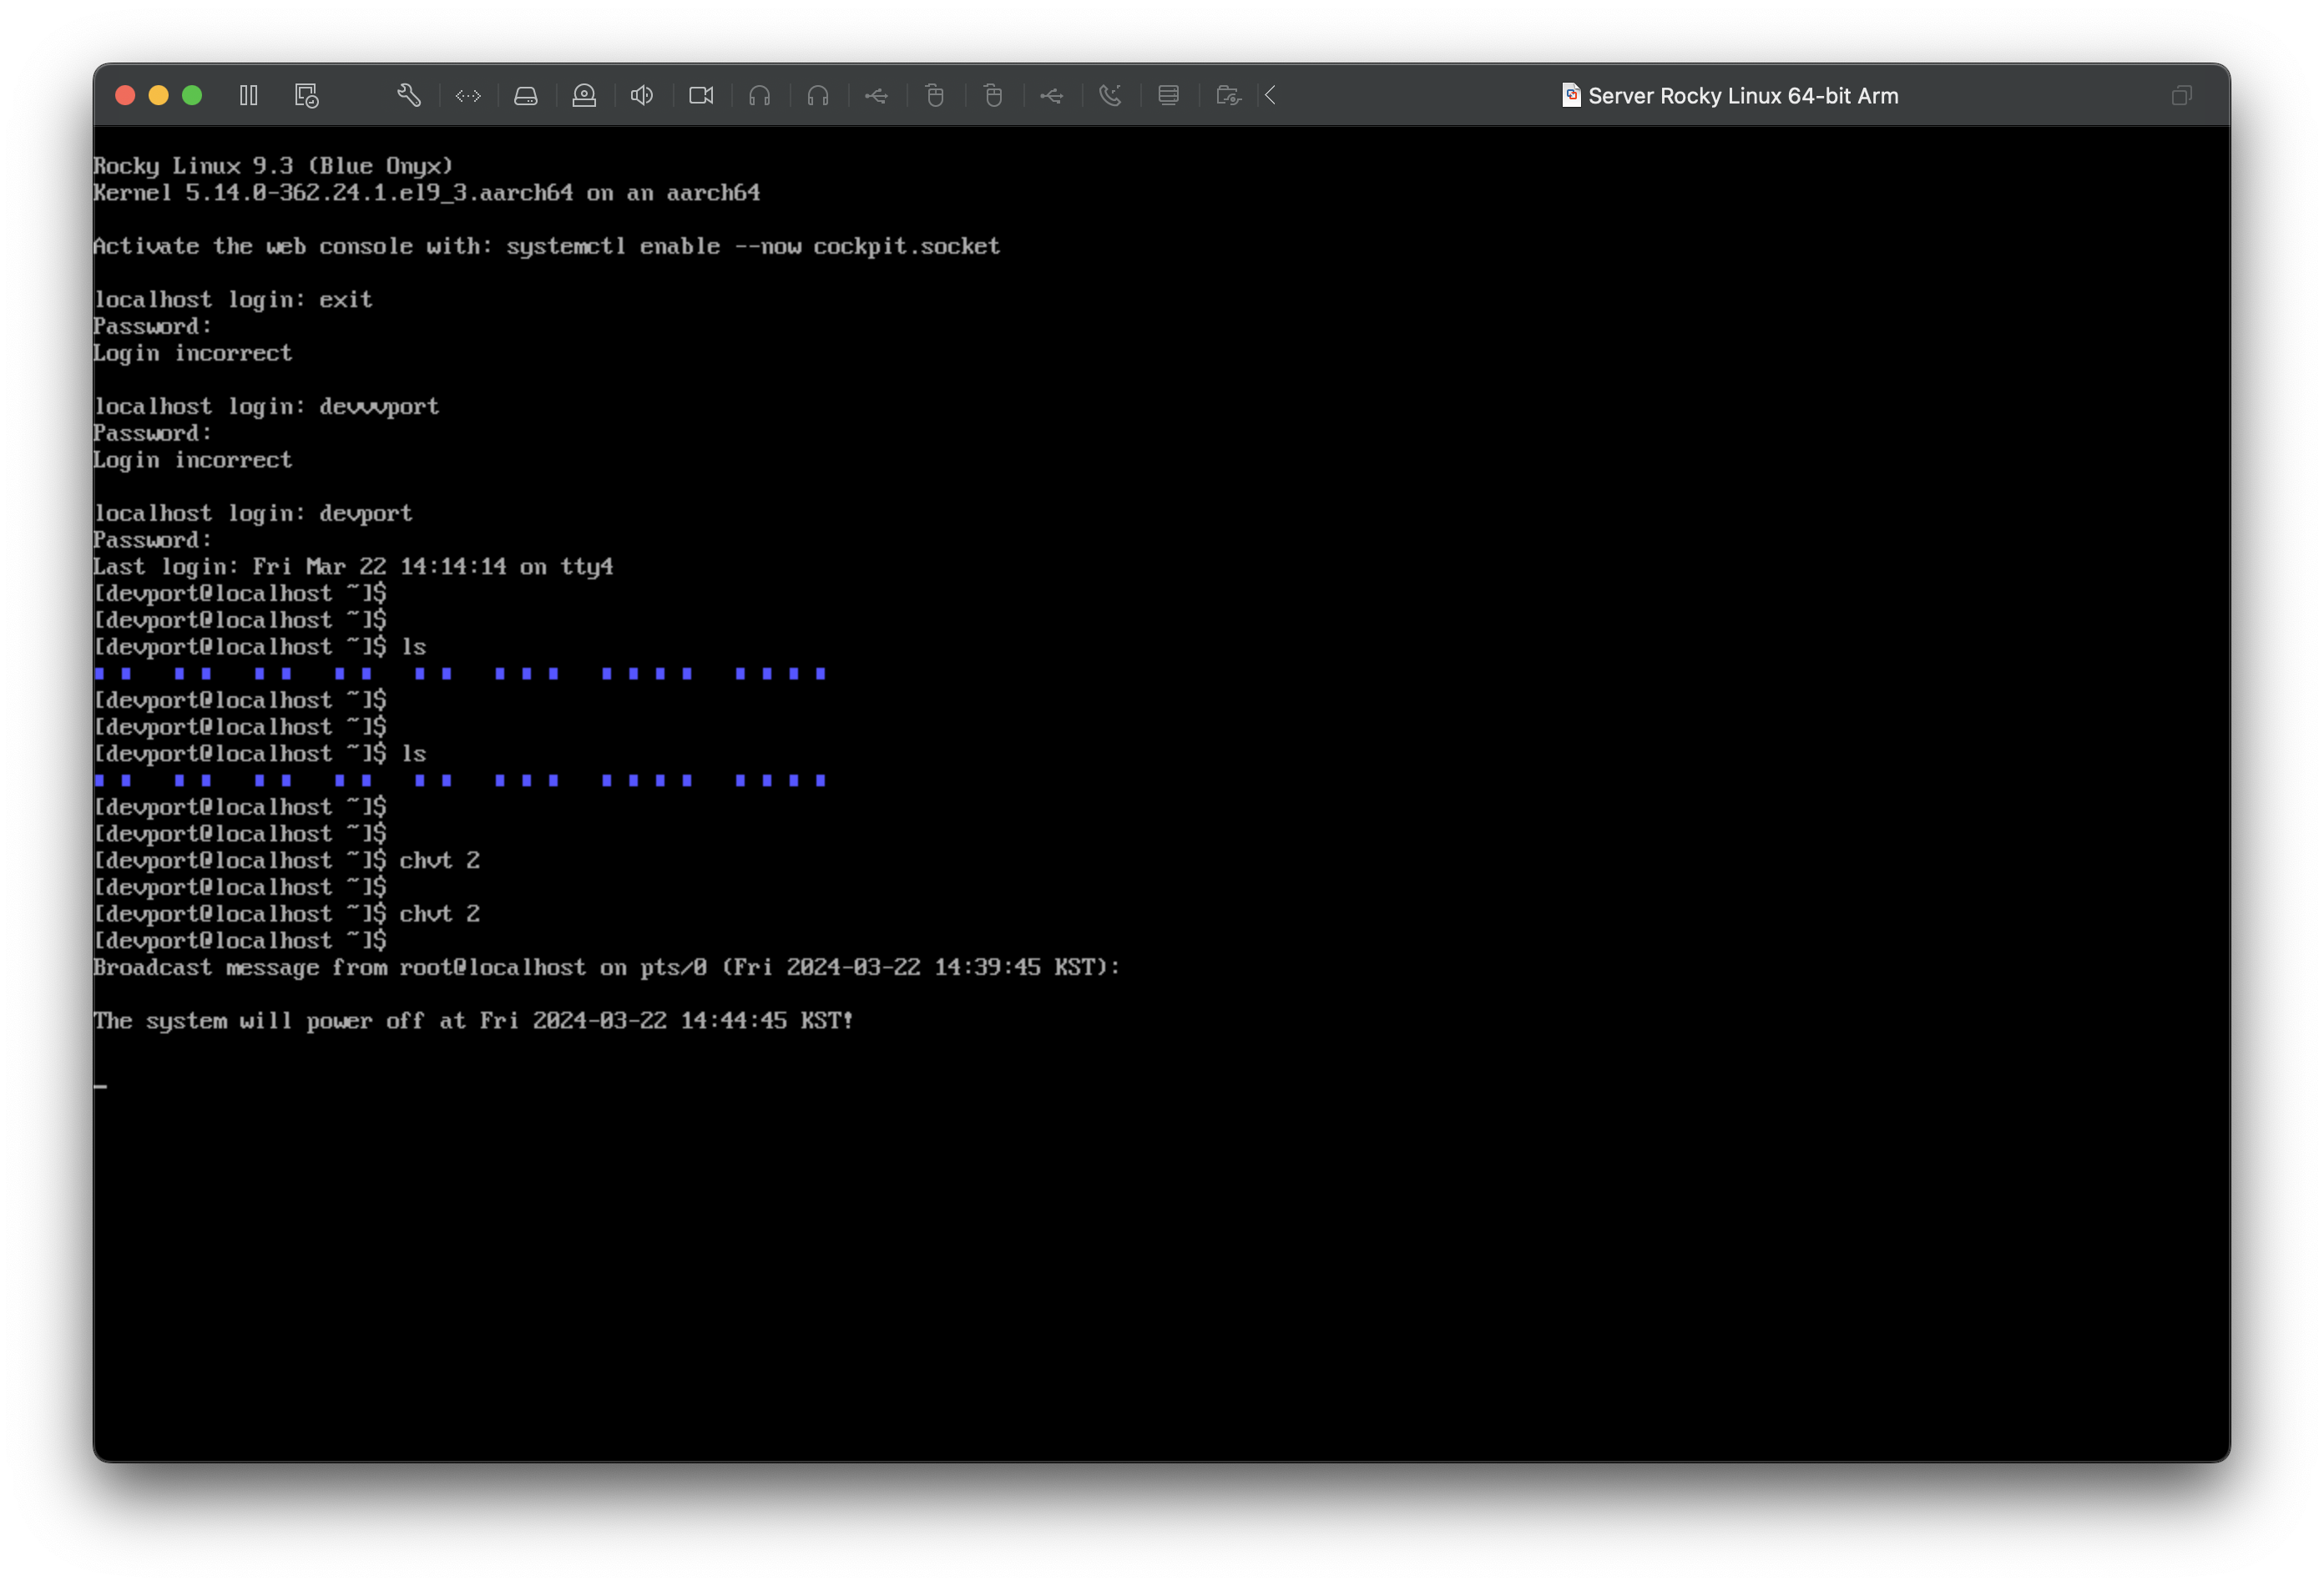2324x1586 pixels.
Task: Toggle the camera device icon
Action: (701, 96)
